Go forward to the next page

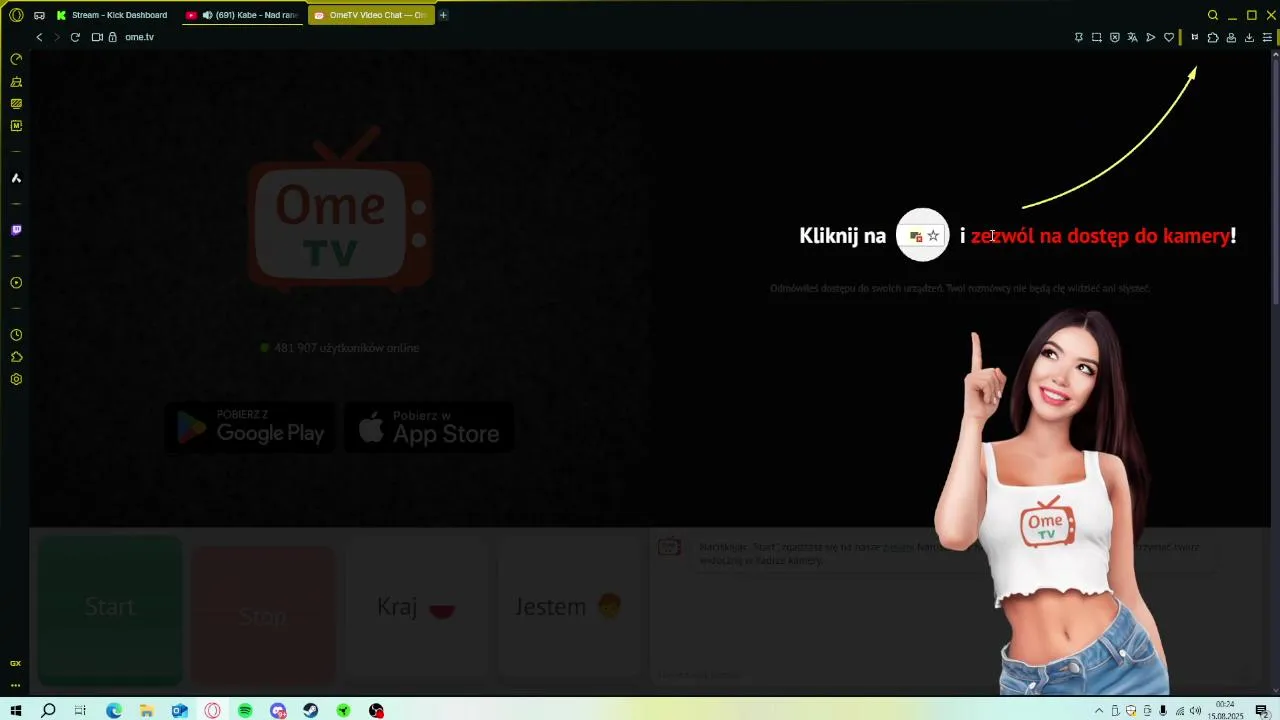click(57, 37)
